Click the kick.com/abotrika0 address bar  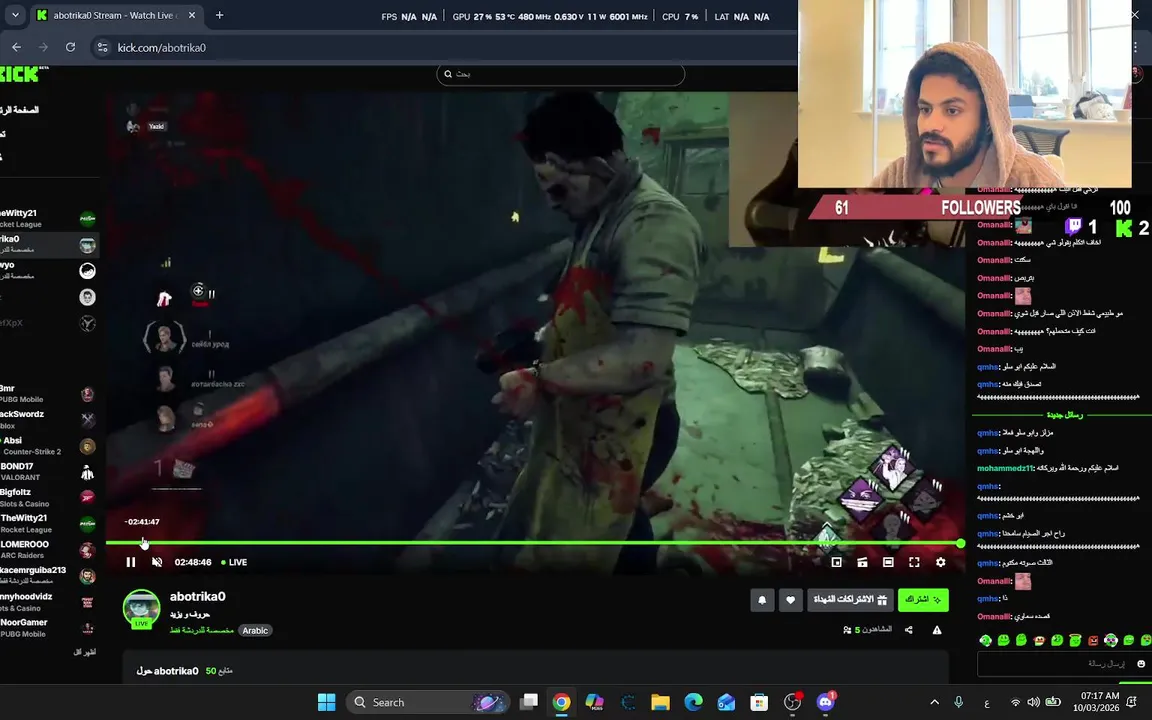162,48
